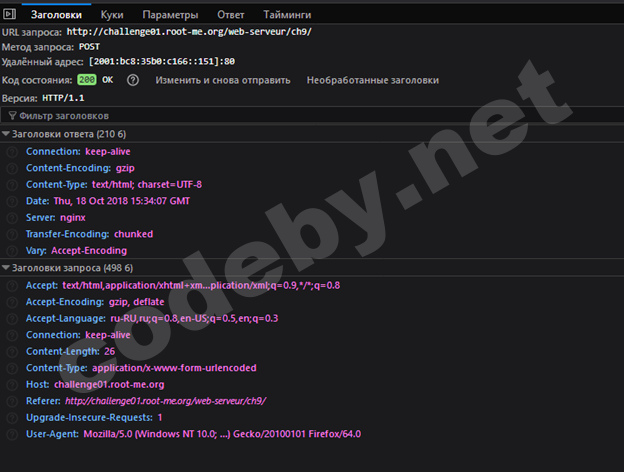Toggle the network request list pane icon
The height and width of the screenshot is (472, 624).
pyautogui.click(x=10, y=14)
